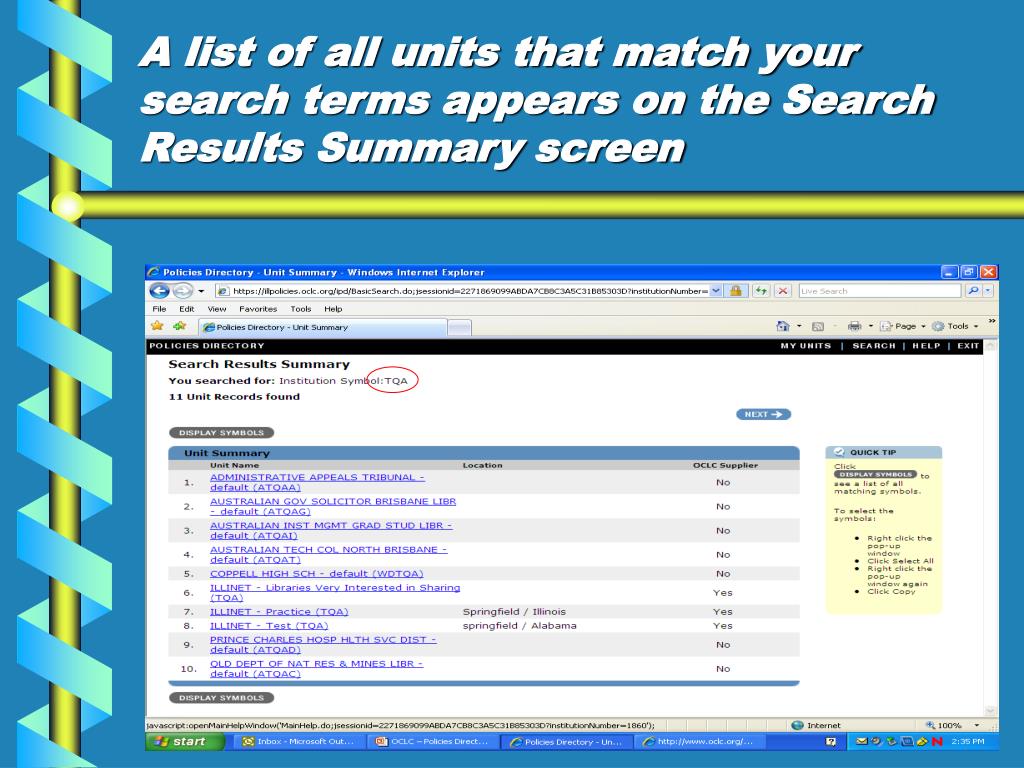Open QLD DEPT OF NAT RES & MINES LIBR link

tap(316, 669)
